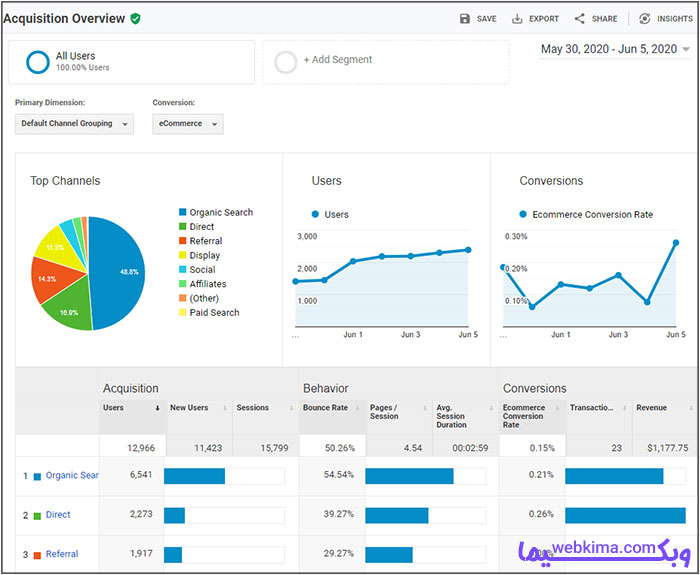Click the Jun 5 Users data point
The width and height of the screenshot is (700, 575).
pos(468,250)
